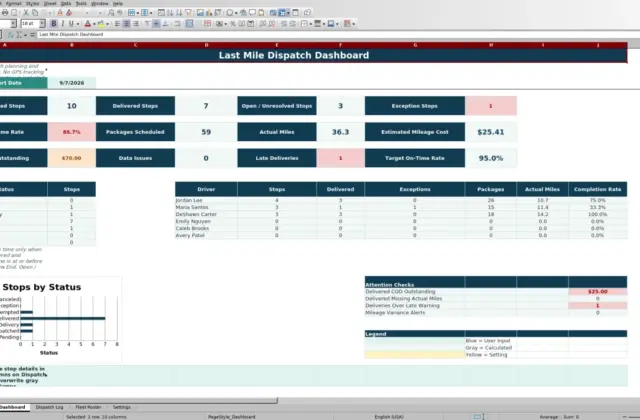The width and height of the screenshot is (640, 420).
Task: Open the underline style dropdown arrow
Action: [x=78, y=24]
